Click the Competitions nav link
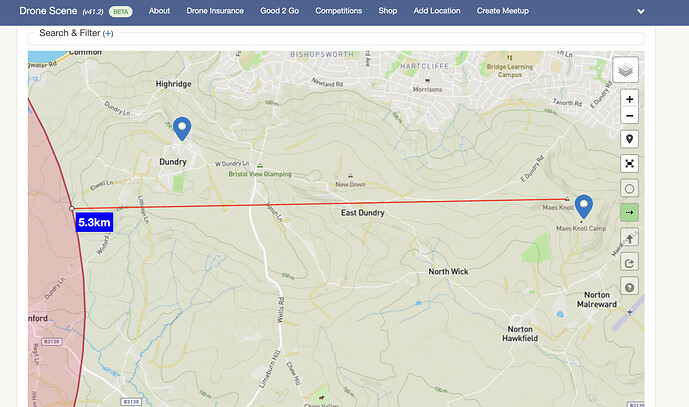The width and height of the screenshot is (689, 407). point(338,11)
